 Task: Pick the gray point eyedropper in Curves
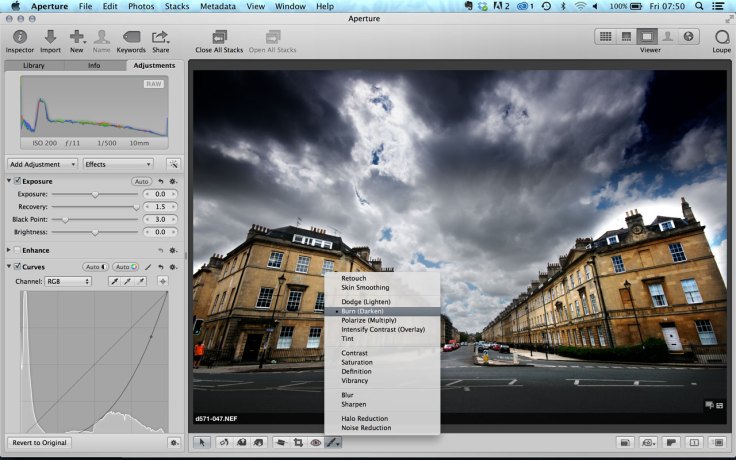pyautogui.click(x=127, y=281)
